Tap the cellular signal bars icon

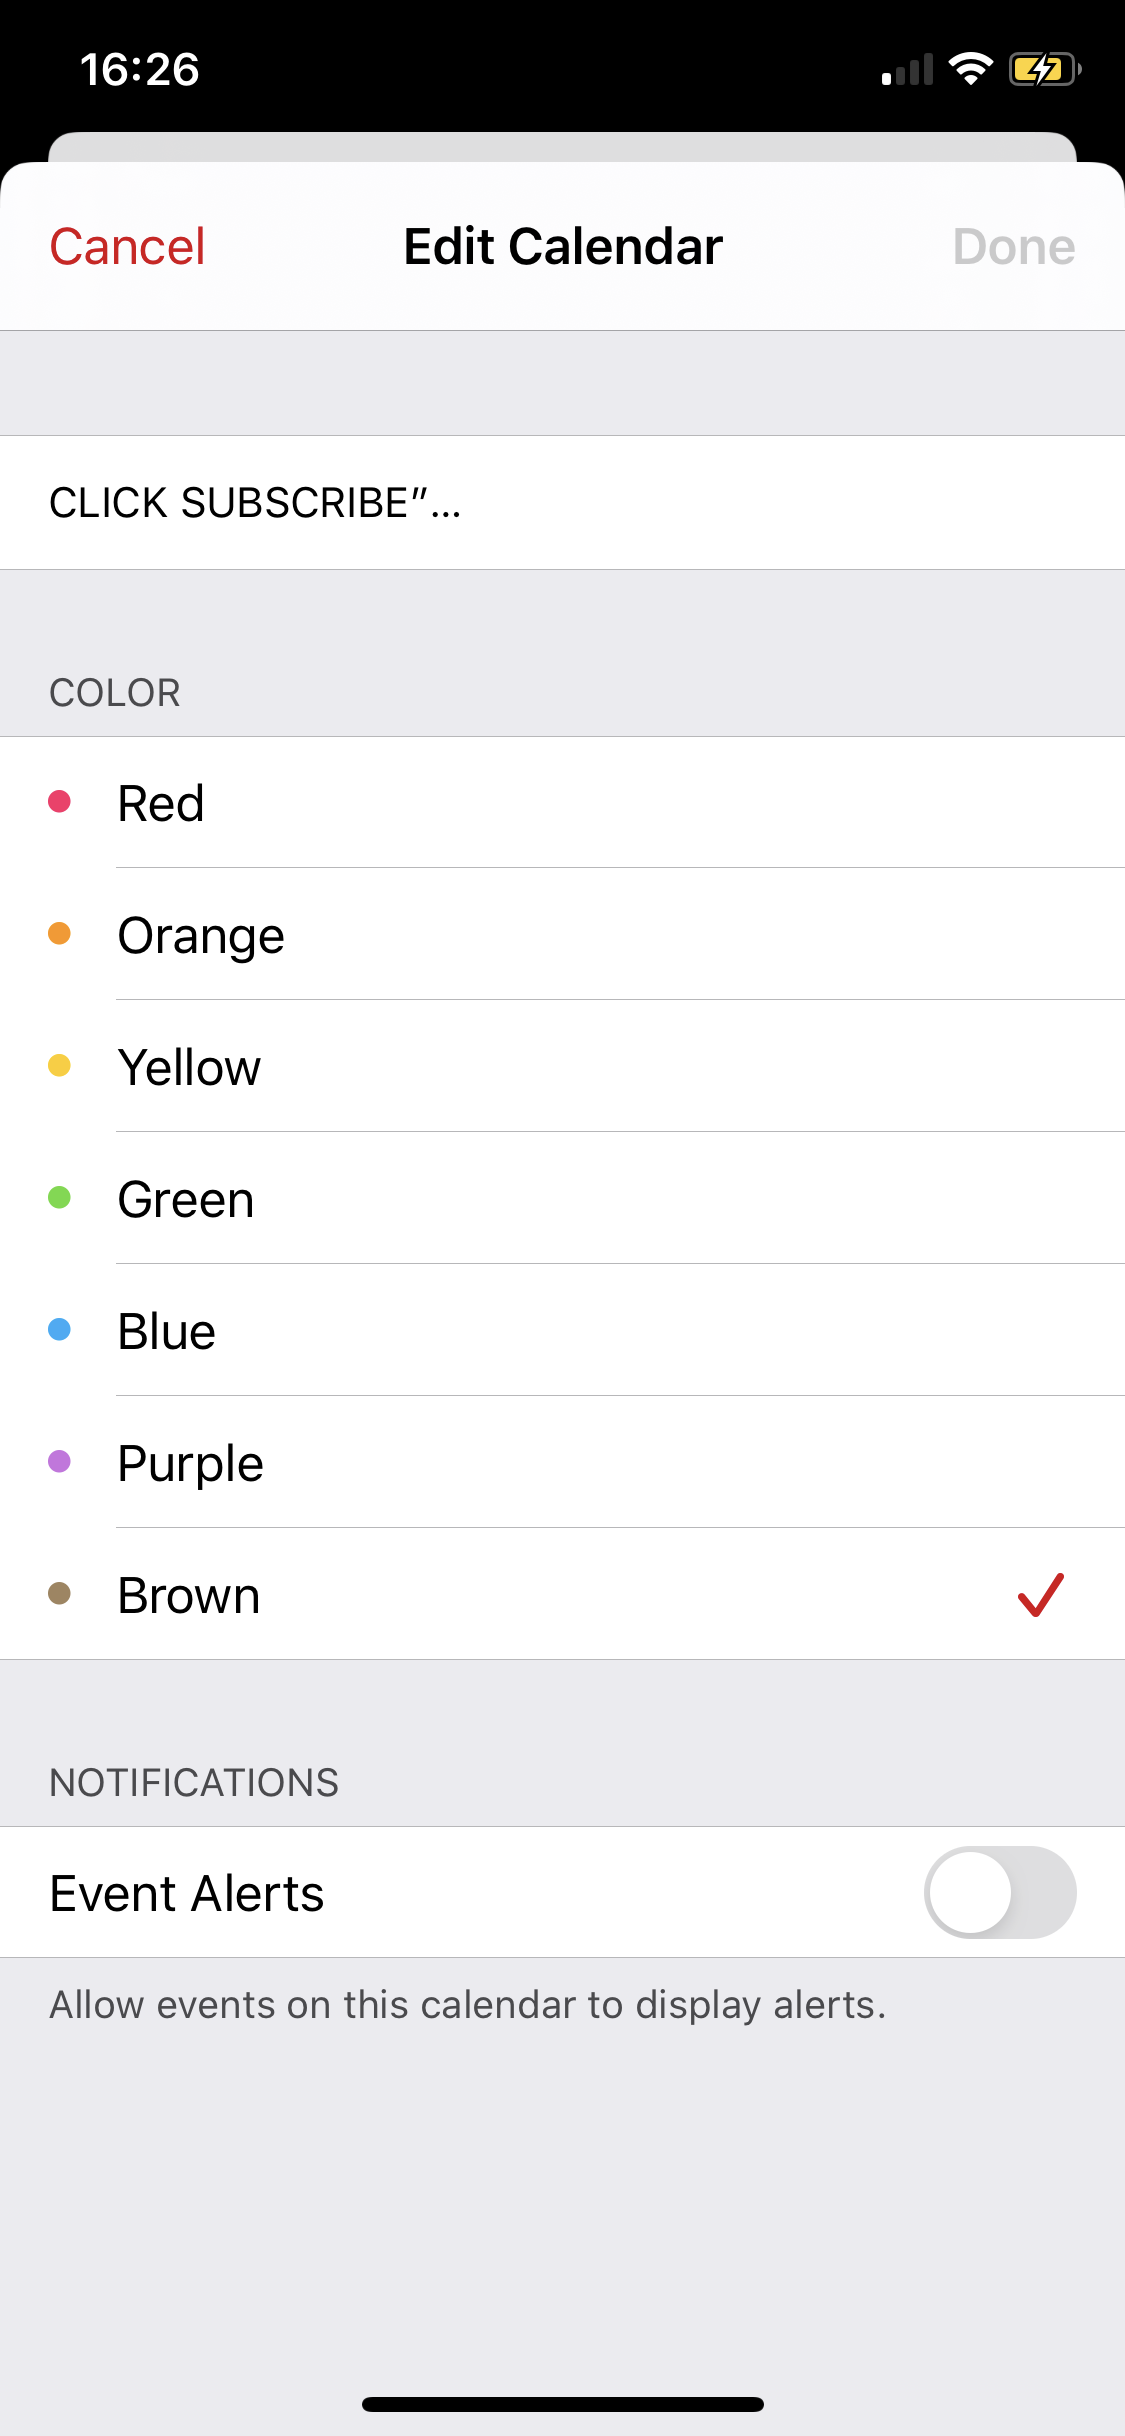907,70
